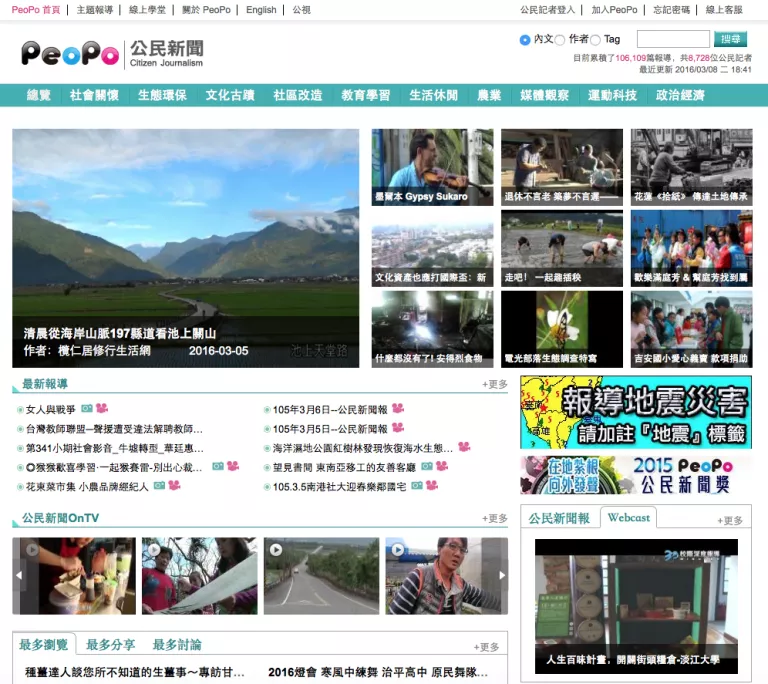Viewport: 768px width, 684px height.
Task: Select the 作者 search radio button
Action: click(560, 40)
